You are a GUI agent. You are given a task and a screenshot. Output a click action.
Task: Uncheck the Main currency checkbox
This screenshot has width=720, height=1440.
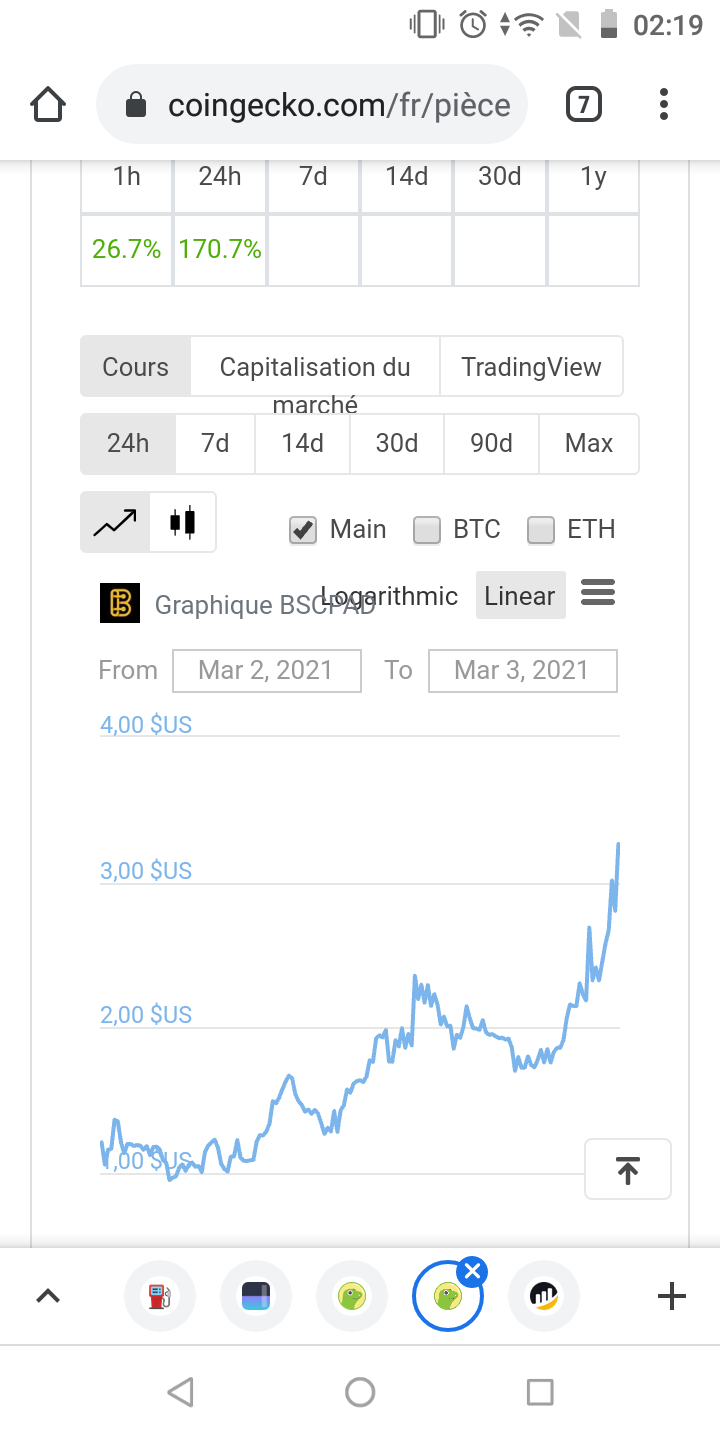pos(303,530)
